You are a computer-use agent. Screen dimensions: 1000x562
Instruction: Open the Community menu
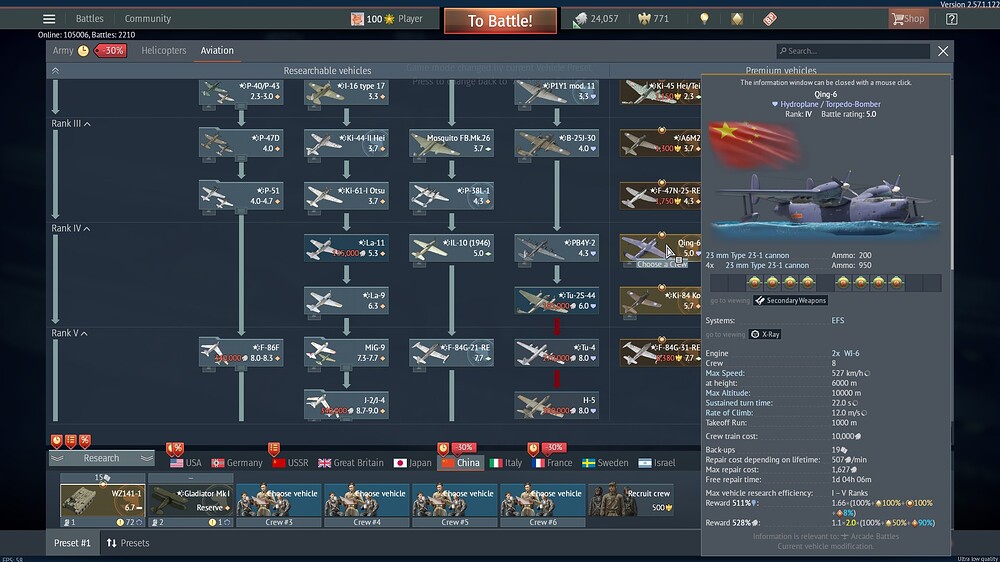[x=147, y=18]
